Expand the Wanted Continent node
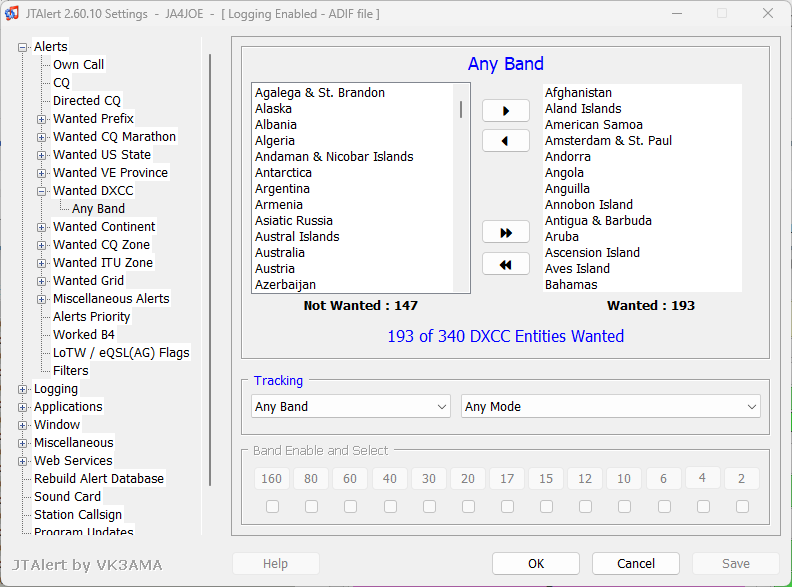Image resolution: width=792 pixels, height=587 pixels. 42,227
